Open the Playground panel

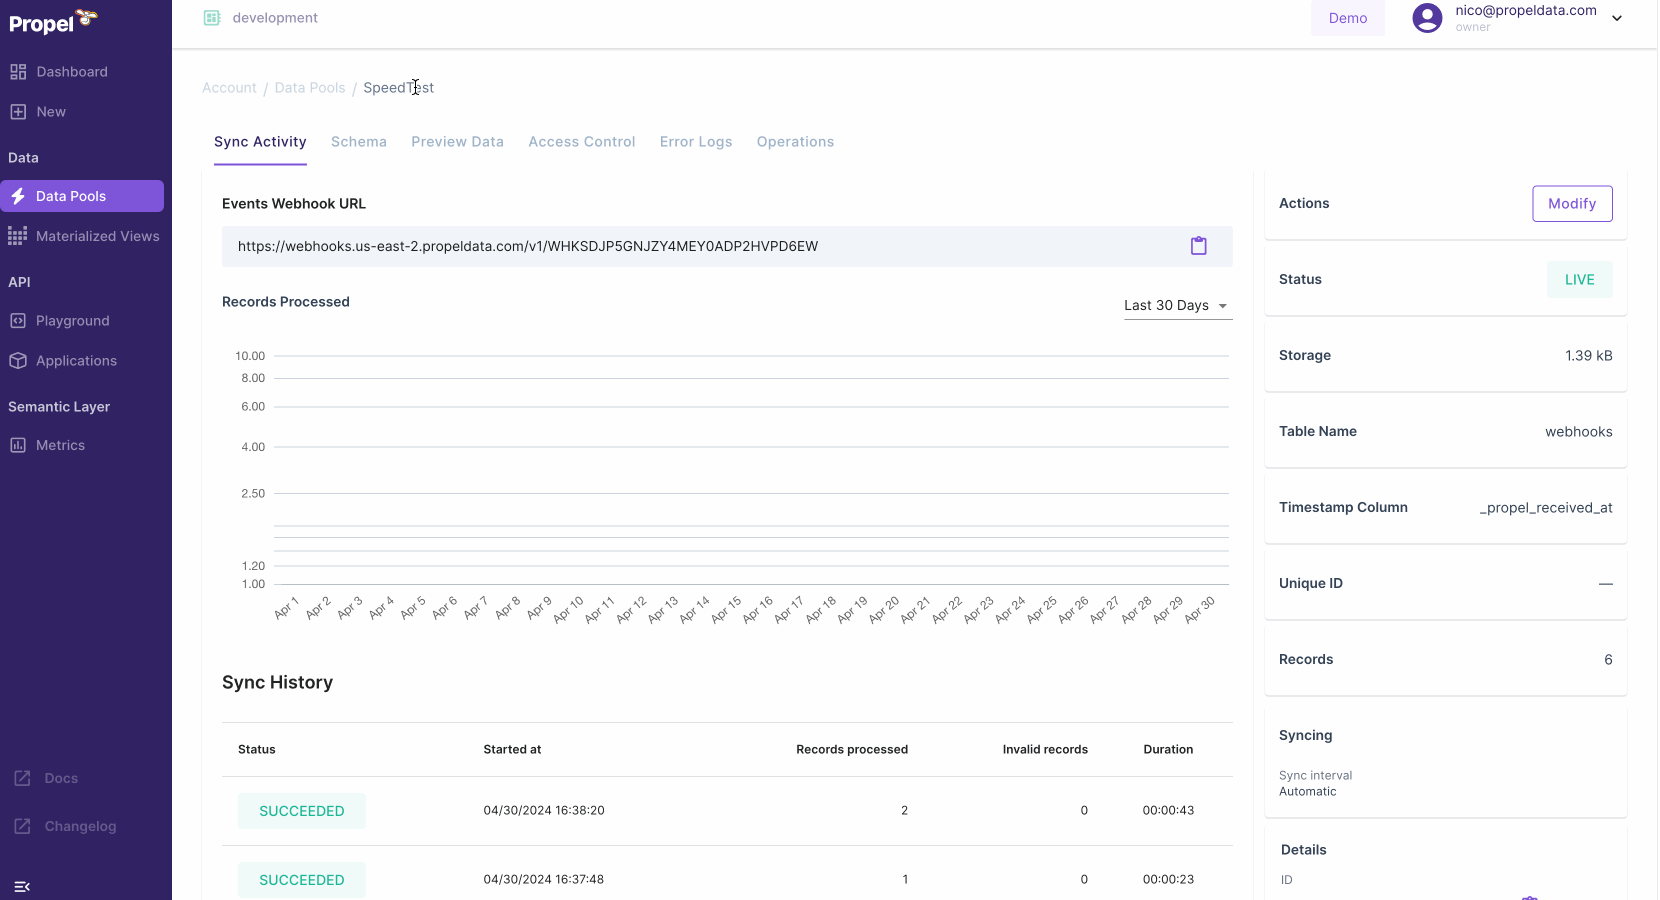click(x=72, y=320)
